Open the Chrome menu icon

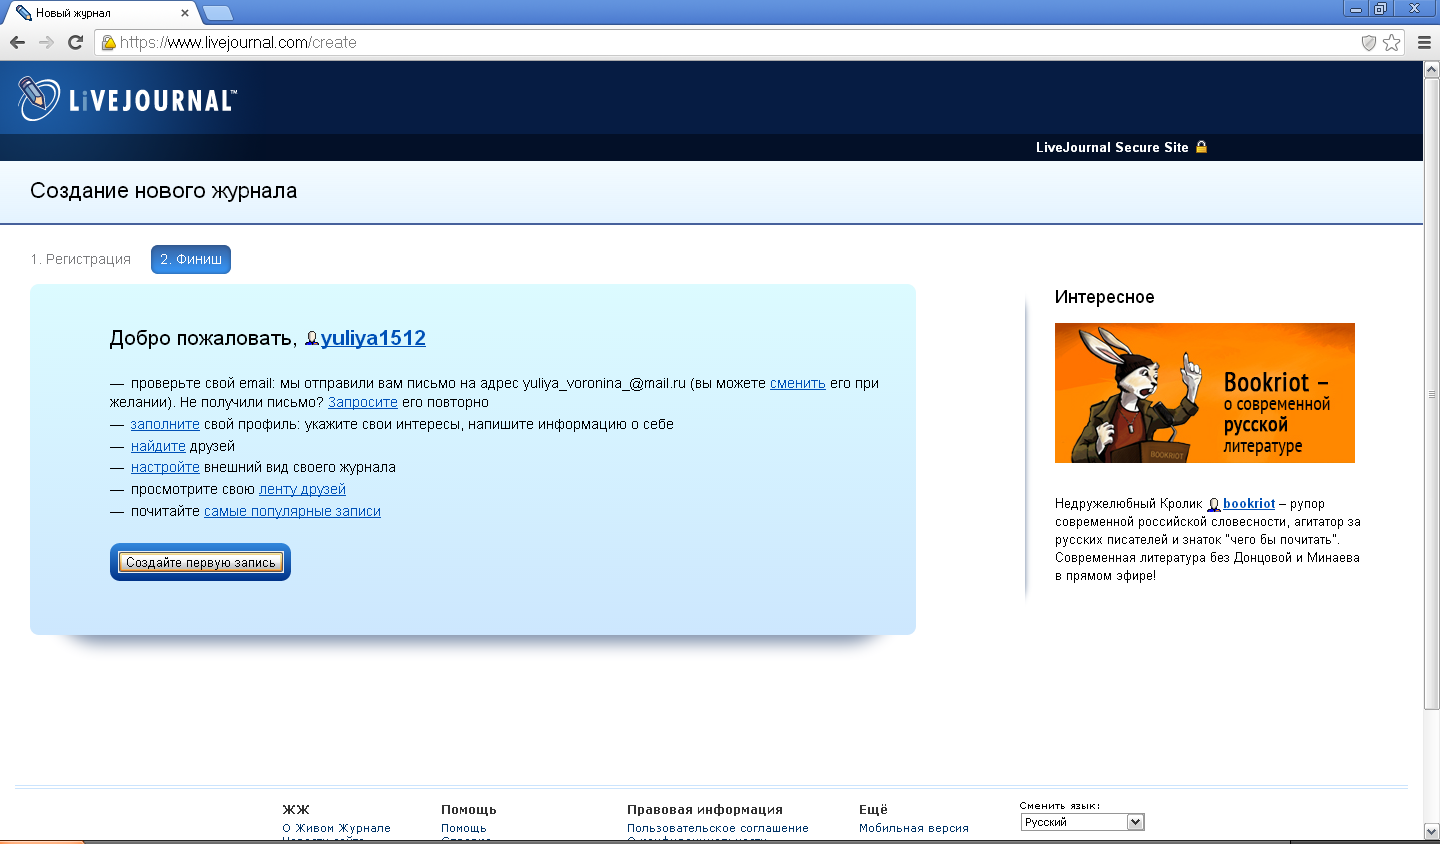click(x=1424, y=42)
